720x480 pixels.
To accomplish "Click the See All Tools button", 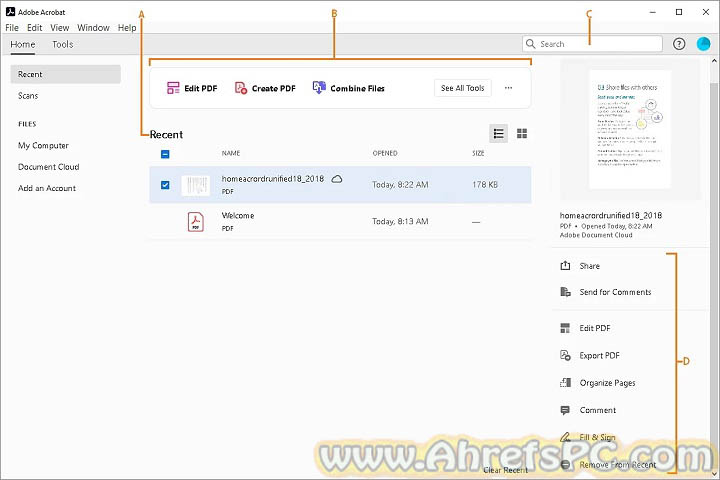I will pos(462,88).
